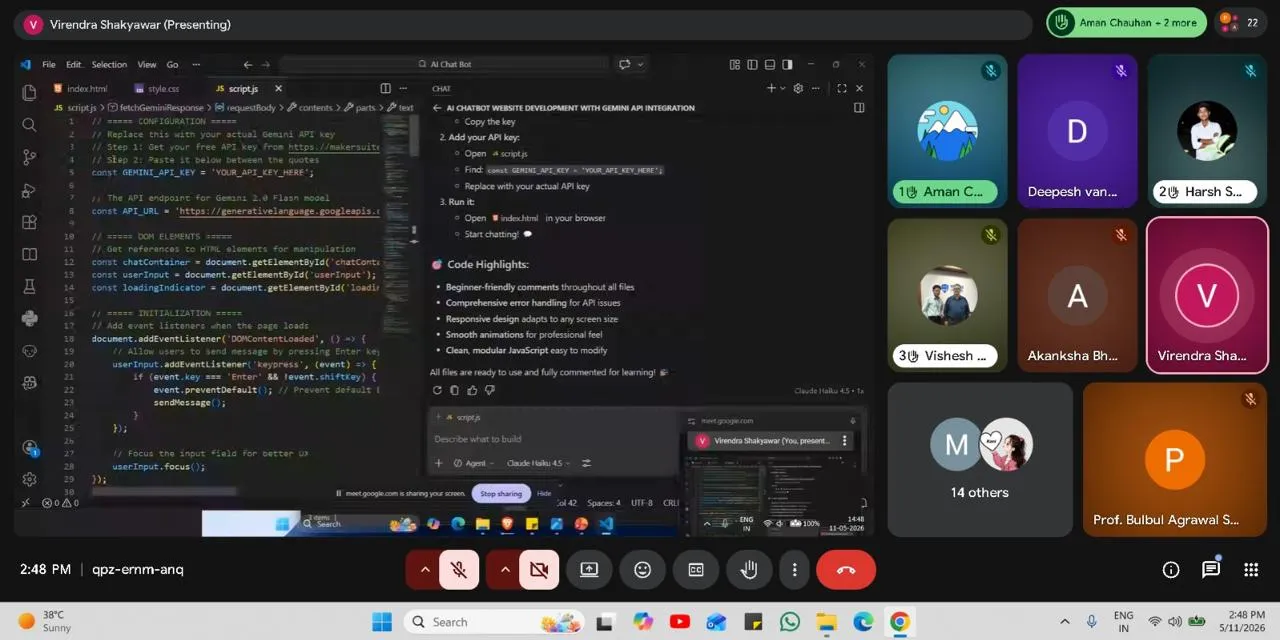Click the split editor icon beside script.js tab

385,89
